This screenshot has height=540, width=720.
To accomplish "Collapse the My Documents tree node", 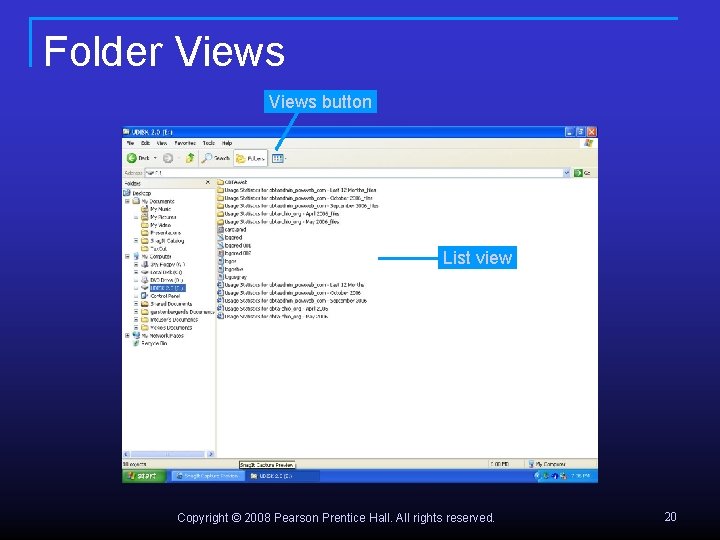I will pyautogui.click(x=127, y=201).
